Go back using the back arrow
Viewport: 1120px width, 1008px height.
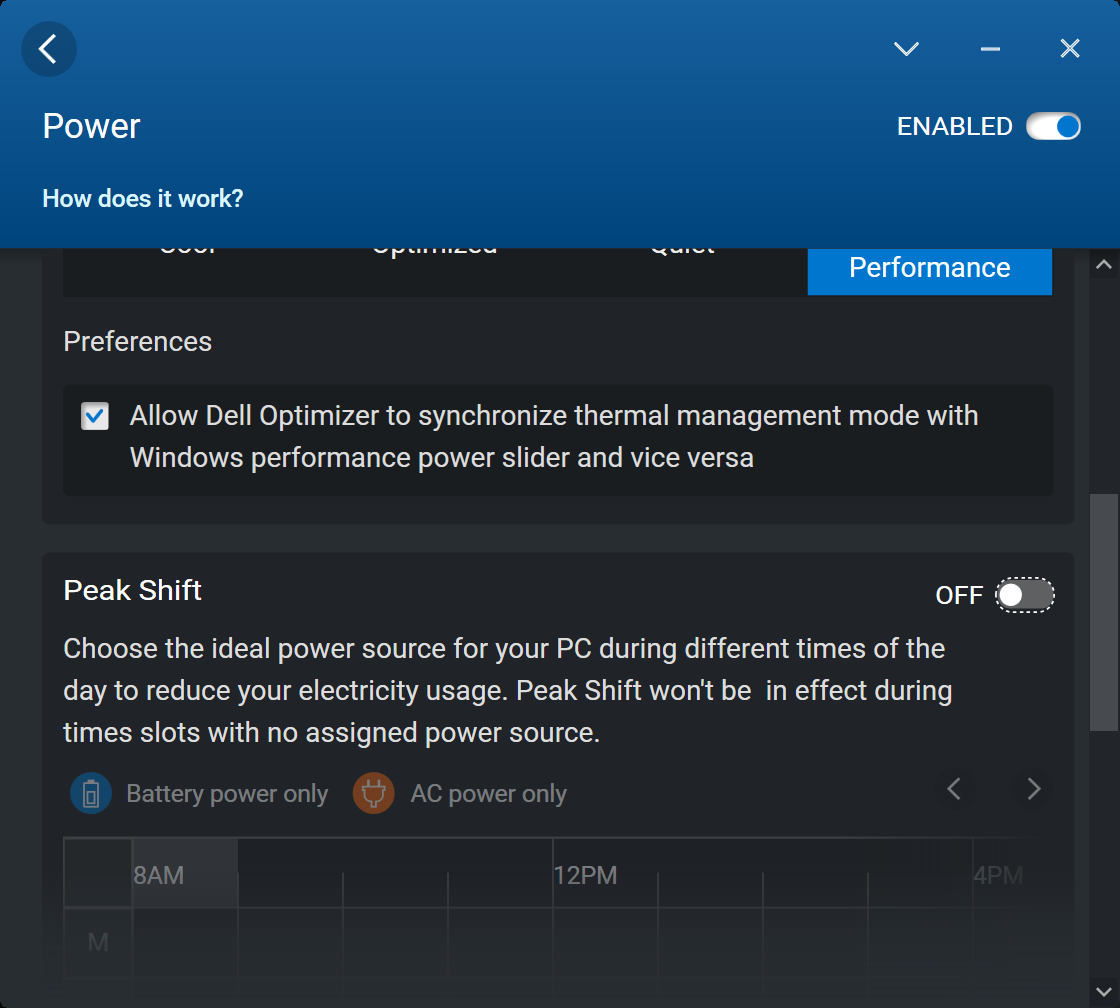(48, 49)
